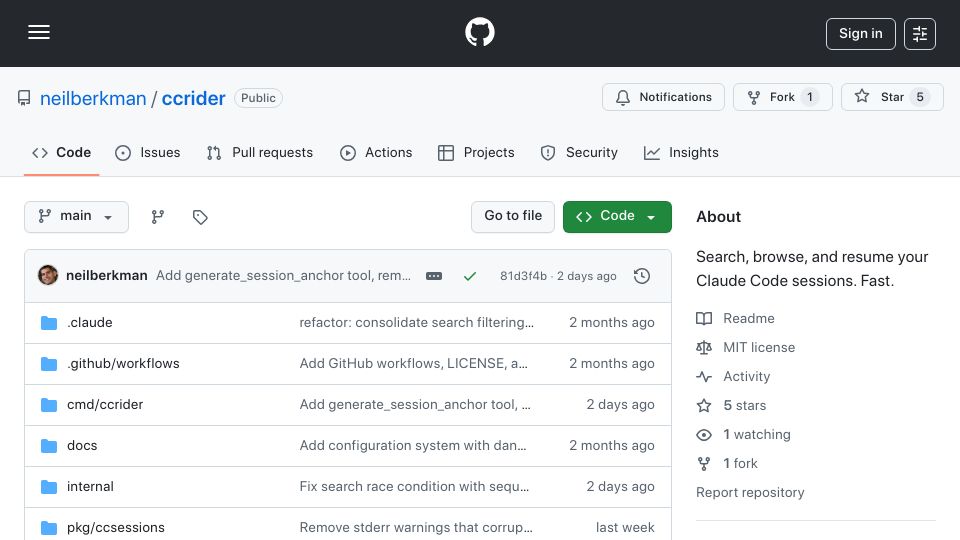Image resolution: width=960 pixels, height=540 pixels.
Task: Click the scales icon beside MIT license
Action: tap(704, 347)
